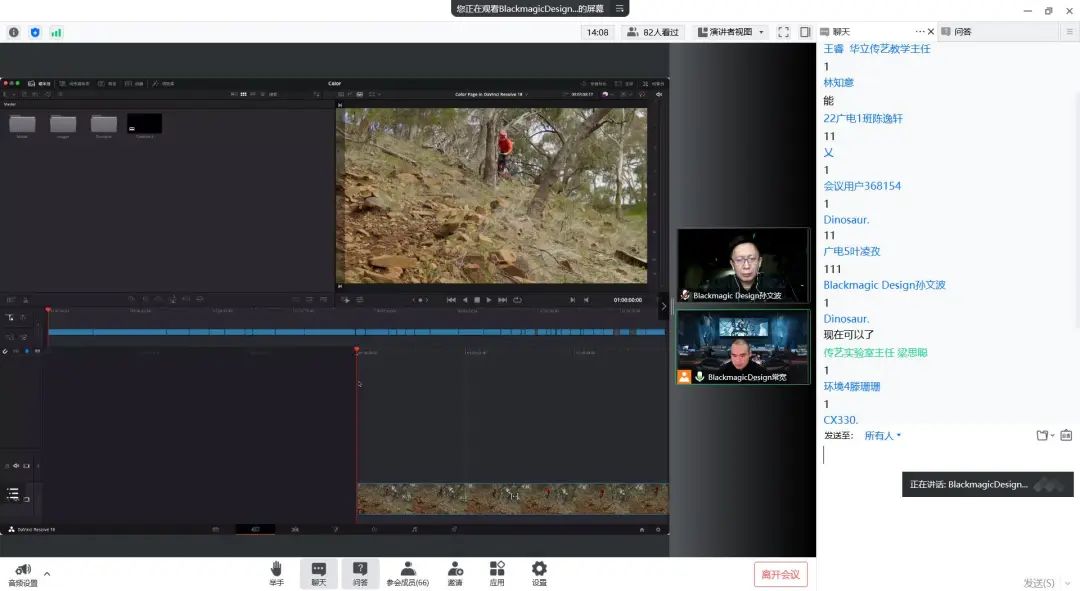Toggle the Chat (聊天) panel button
The width and height of the screenshot is (1080, 591).
318,573
